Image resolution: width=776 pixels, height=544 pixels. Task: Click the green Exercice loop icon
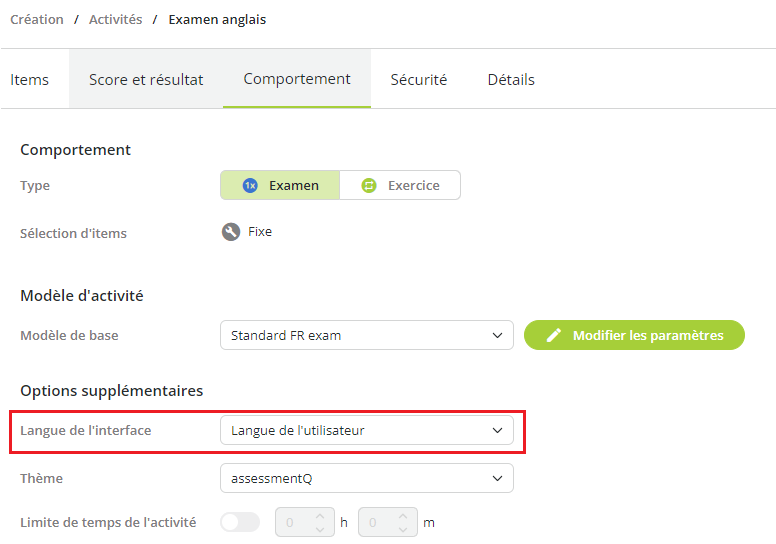click(369, 186)
